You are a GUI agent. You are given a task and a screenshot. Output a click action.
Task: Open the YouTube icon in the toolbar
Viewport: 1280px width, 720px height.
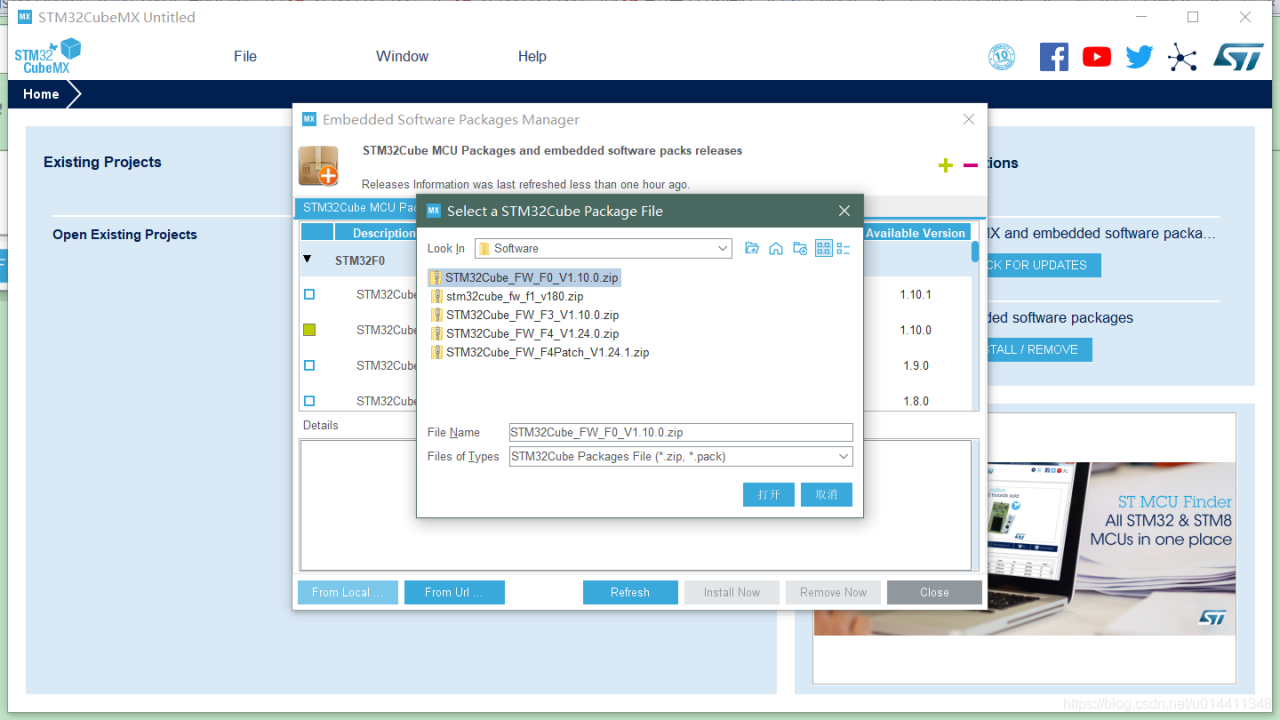point(1097,57)
